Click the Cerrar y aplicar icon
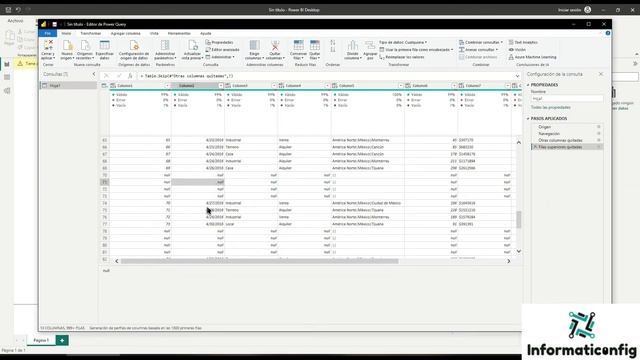The width and height of the screenshot is (640, 360). 48,45
